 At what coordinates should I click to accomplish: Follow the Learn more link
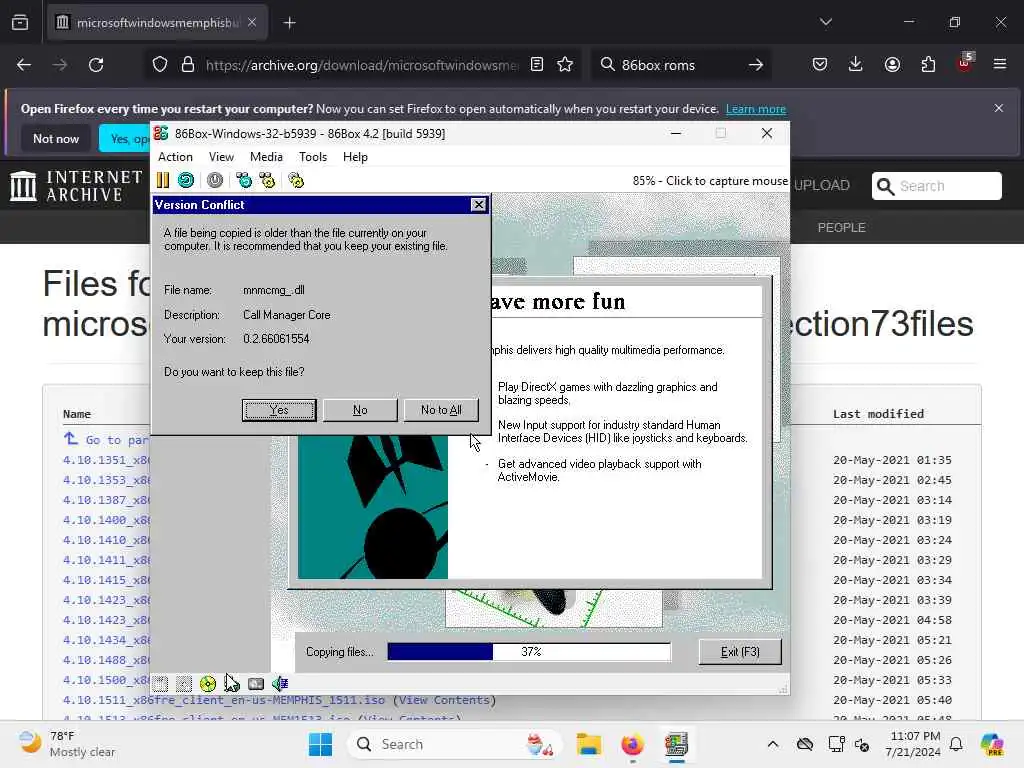click(x=756, y=109)
